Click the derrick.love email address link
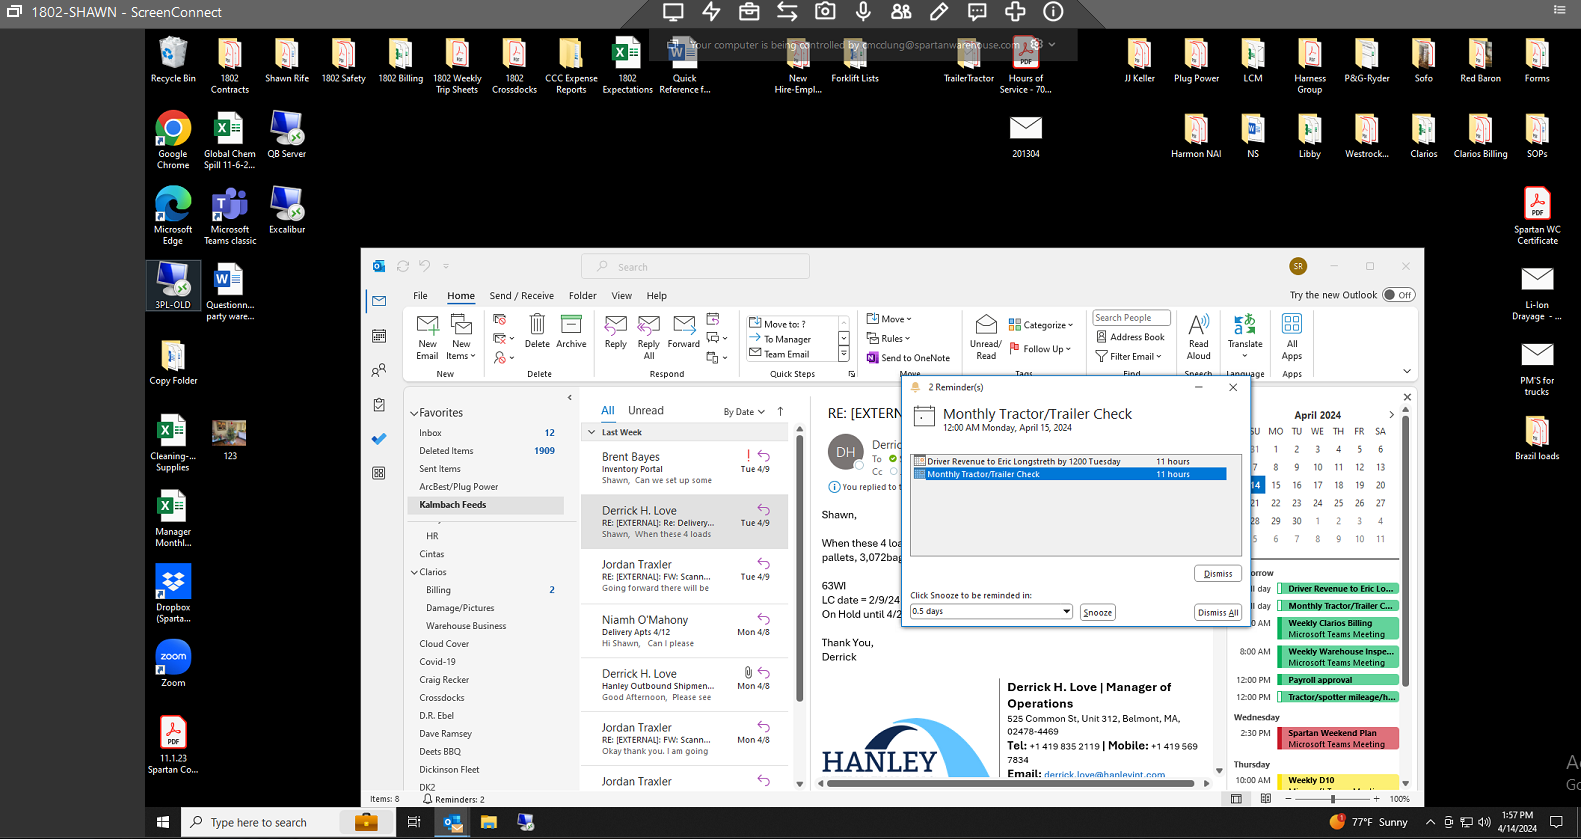The image size is (1581, 839). (1104, 774)
